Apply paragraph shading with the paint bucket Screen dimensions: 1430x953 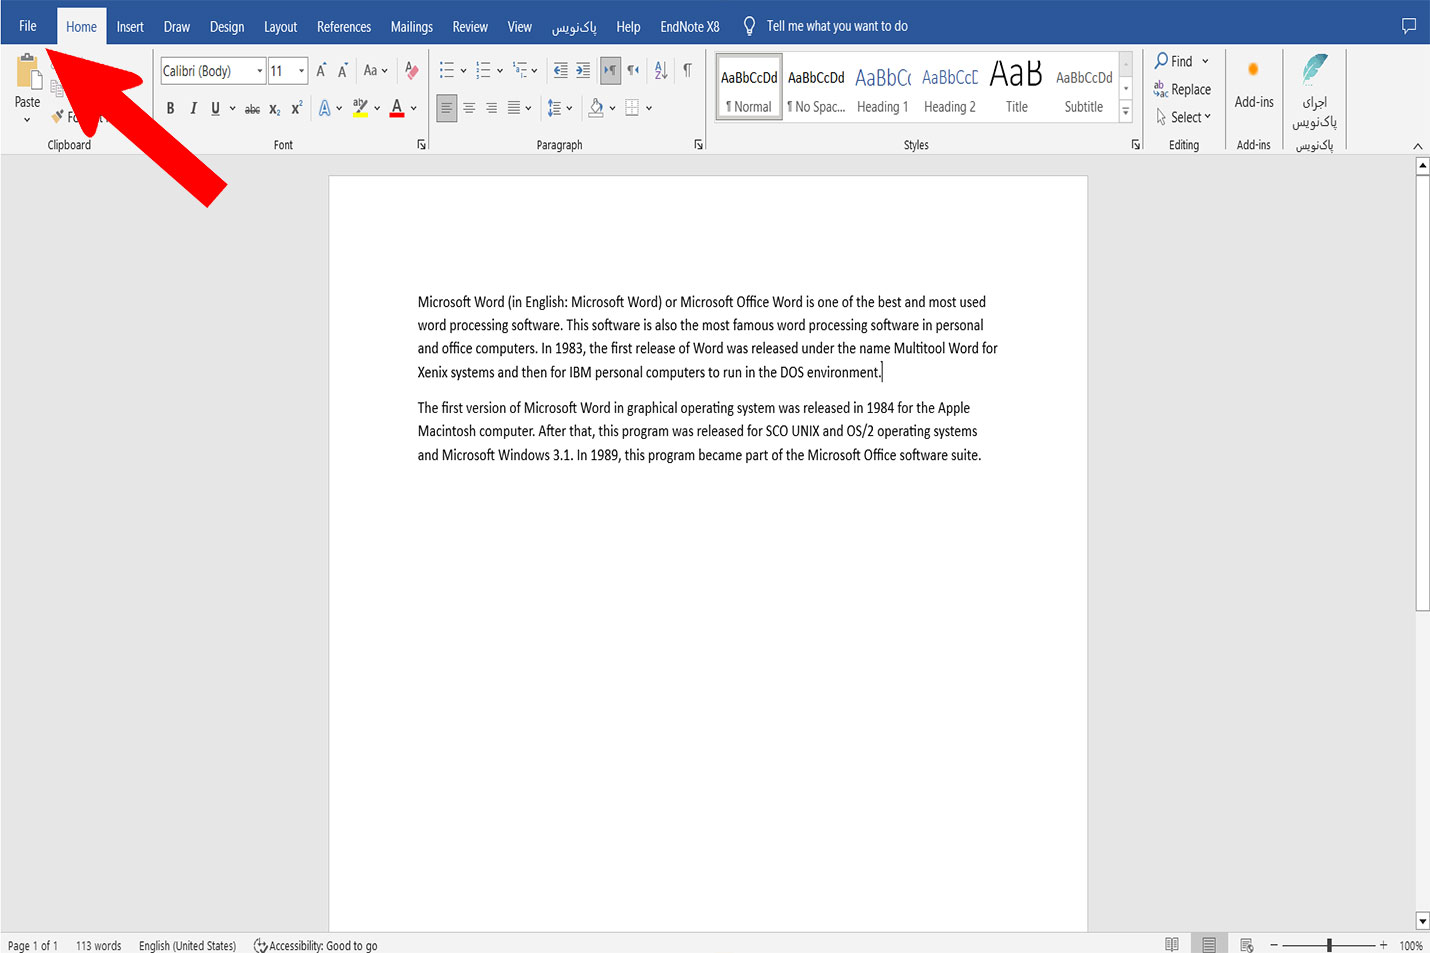point(596,108)
